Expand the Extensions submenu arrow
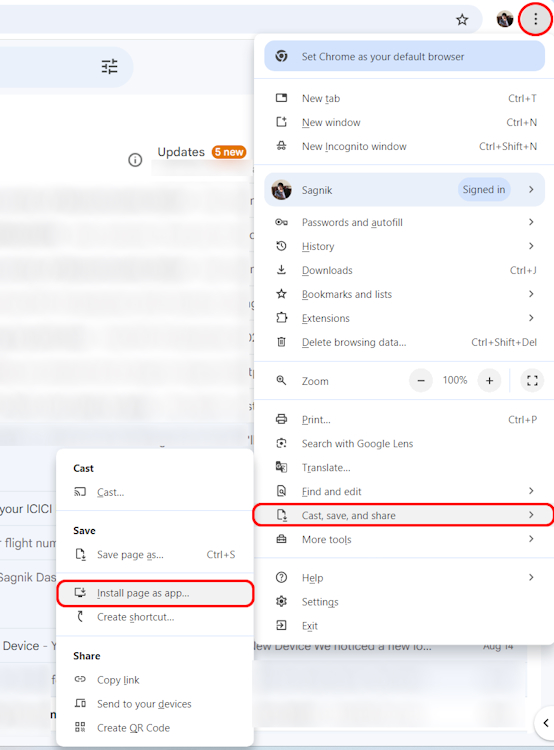The width and height of the screenshot is (554, 750). click(x=531, y=318)
